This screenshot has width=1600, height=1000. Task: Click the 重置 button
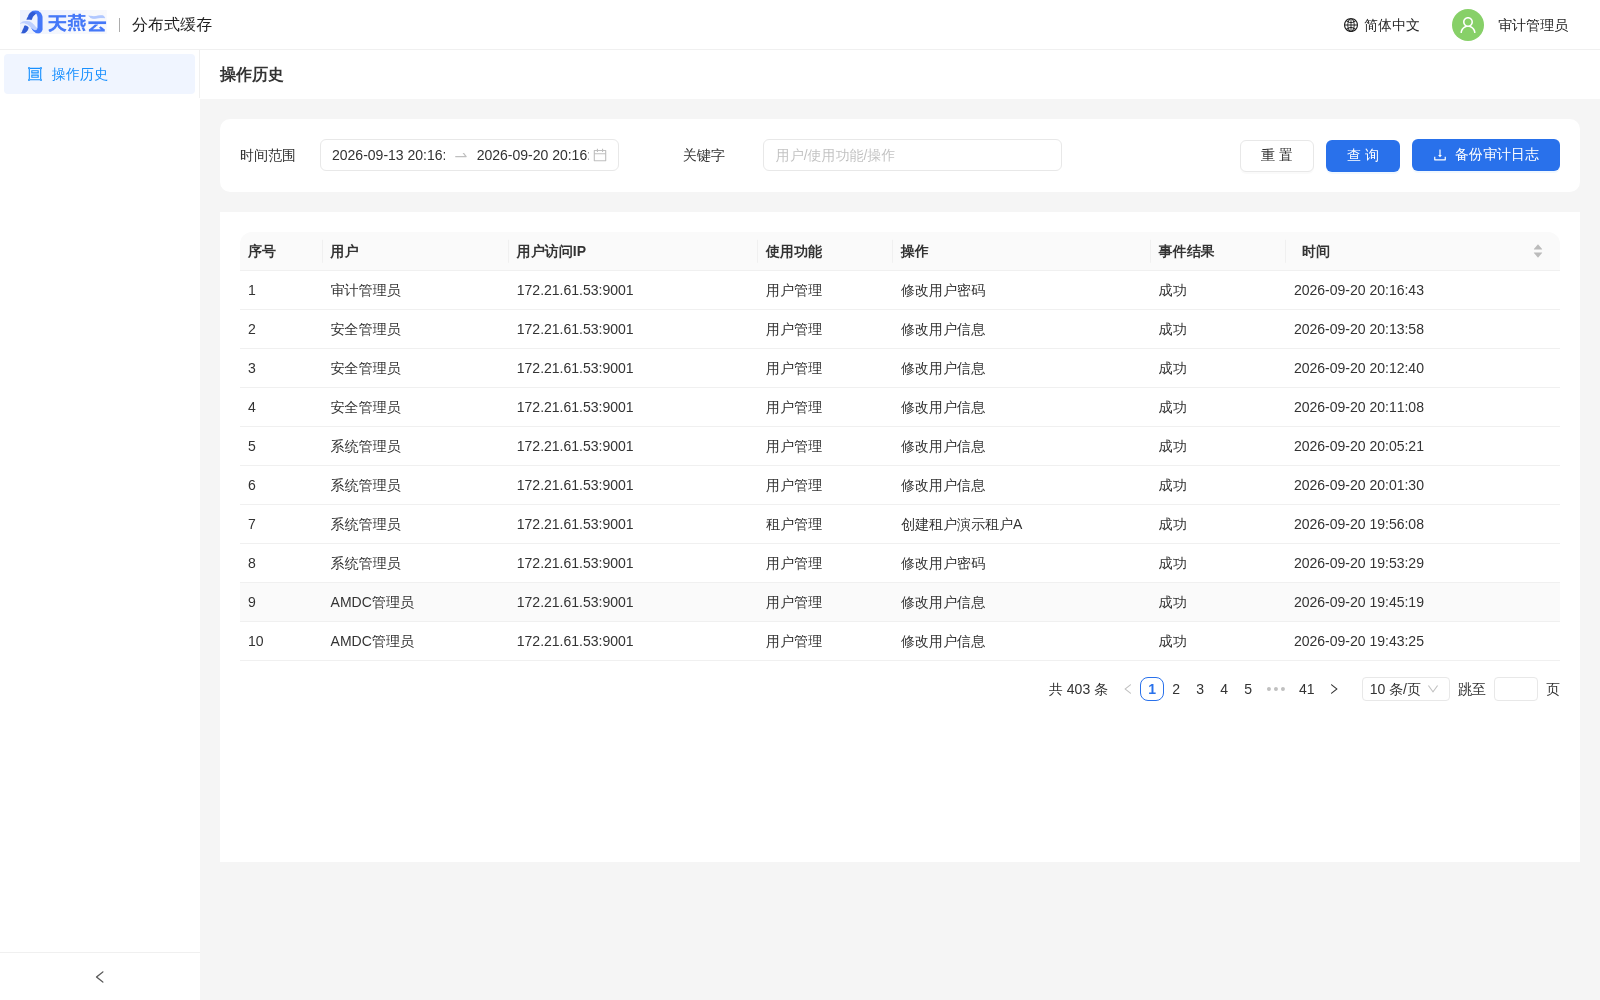(1276, 155)
